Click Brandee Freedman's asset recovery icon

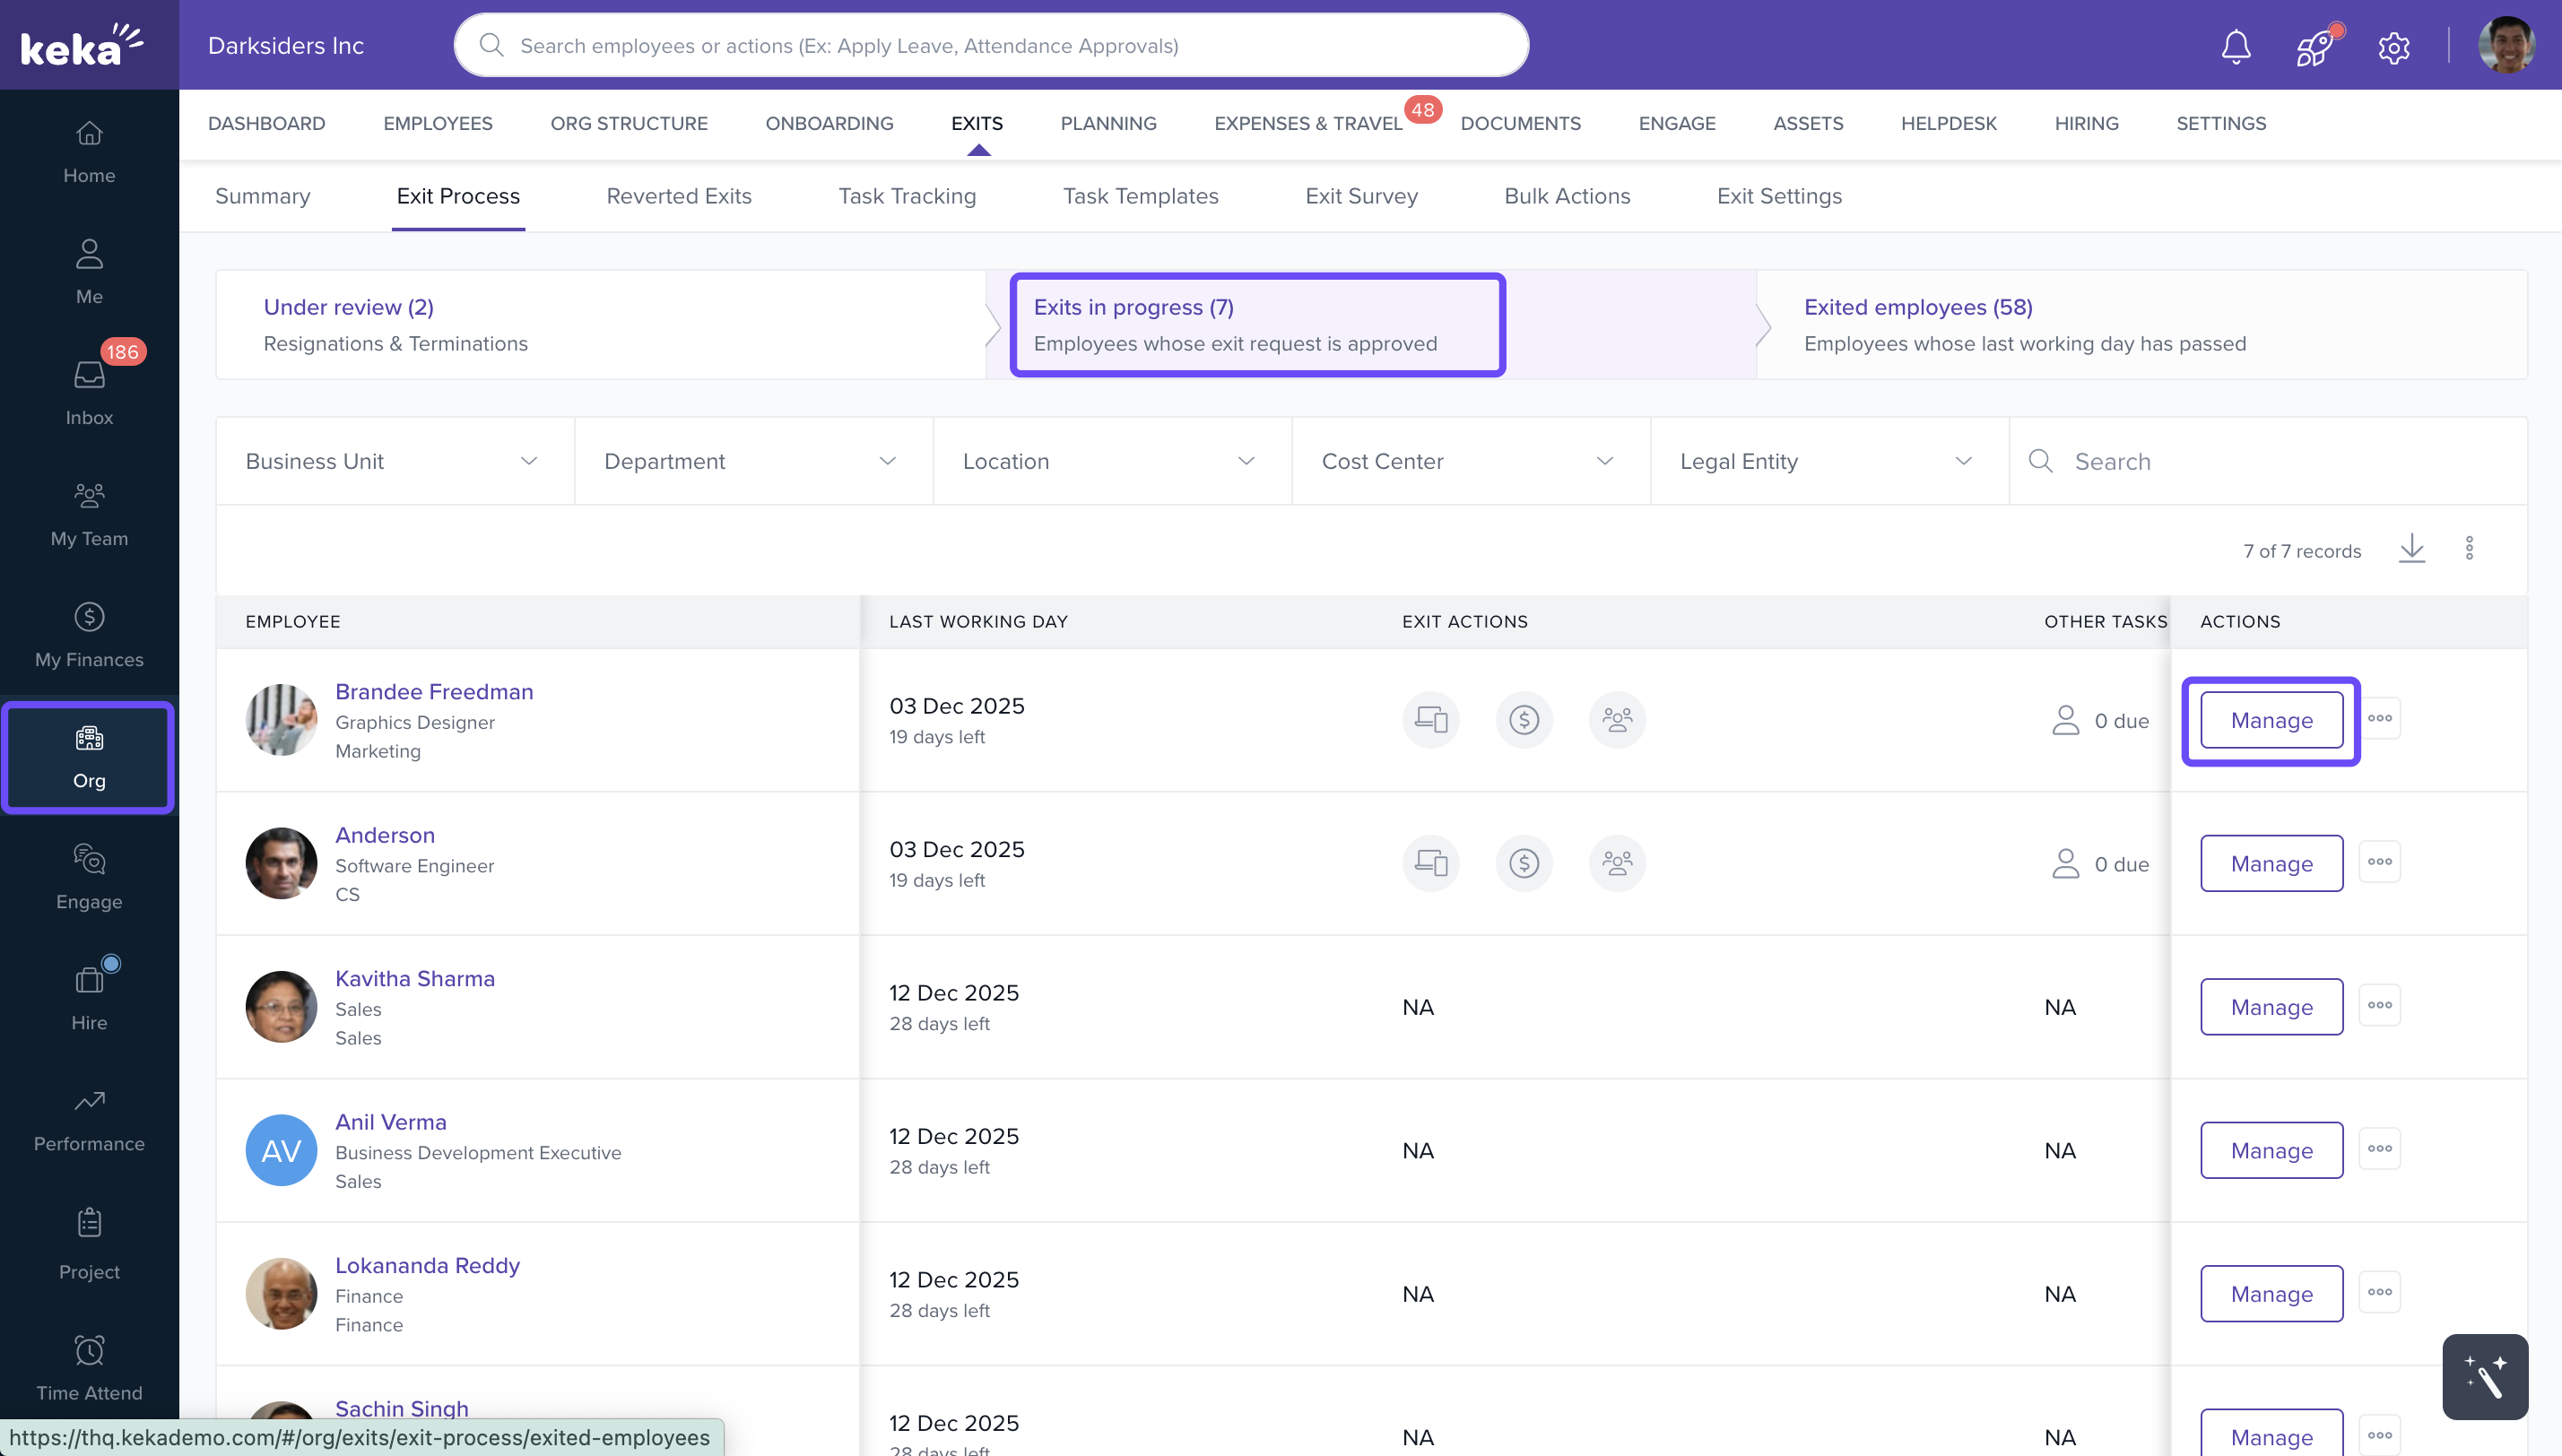click(1430, 720)
